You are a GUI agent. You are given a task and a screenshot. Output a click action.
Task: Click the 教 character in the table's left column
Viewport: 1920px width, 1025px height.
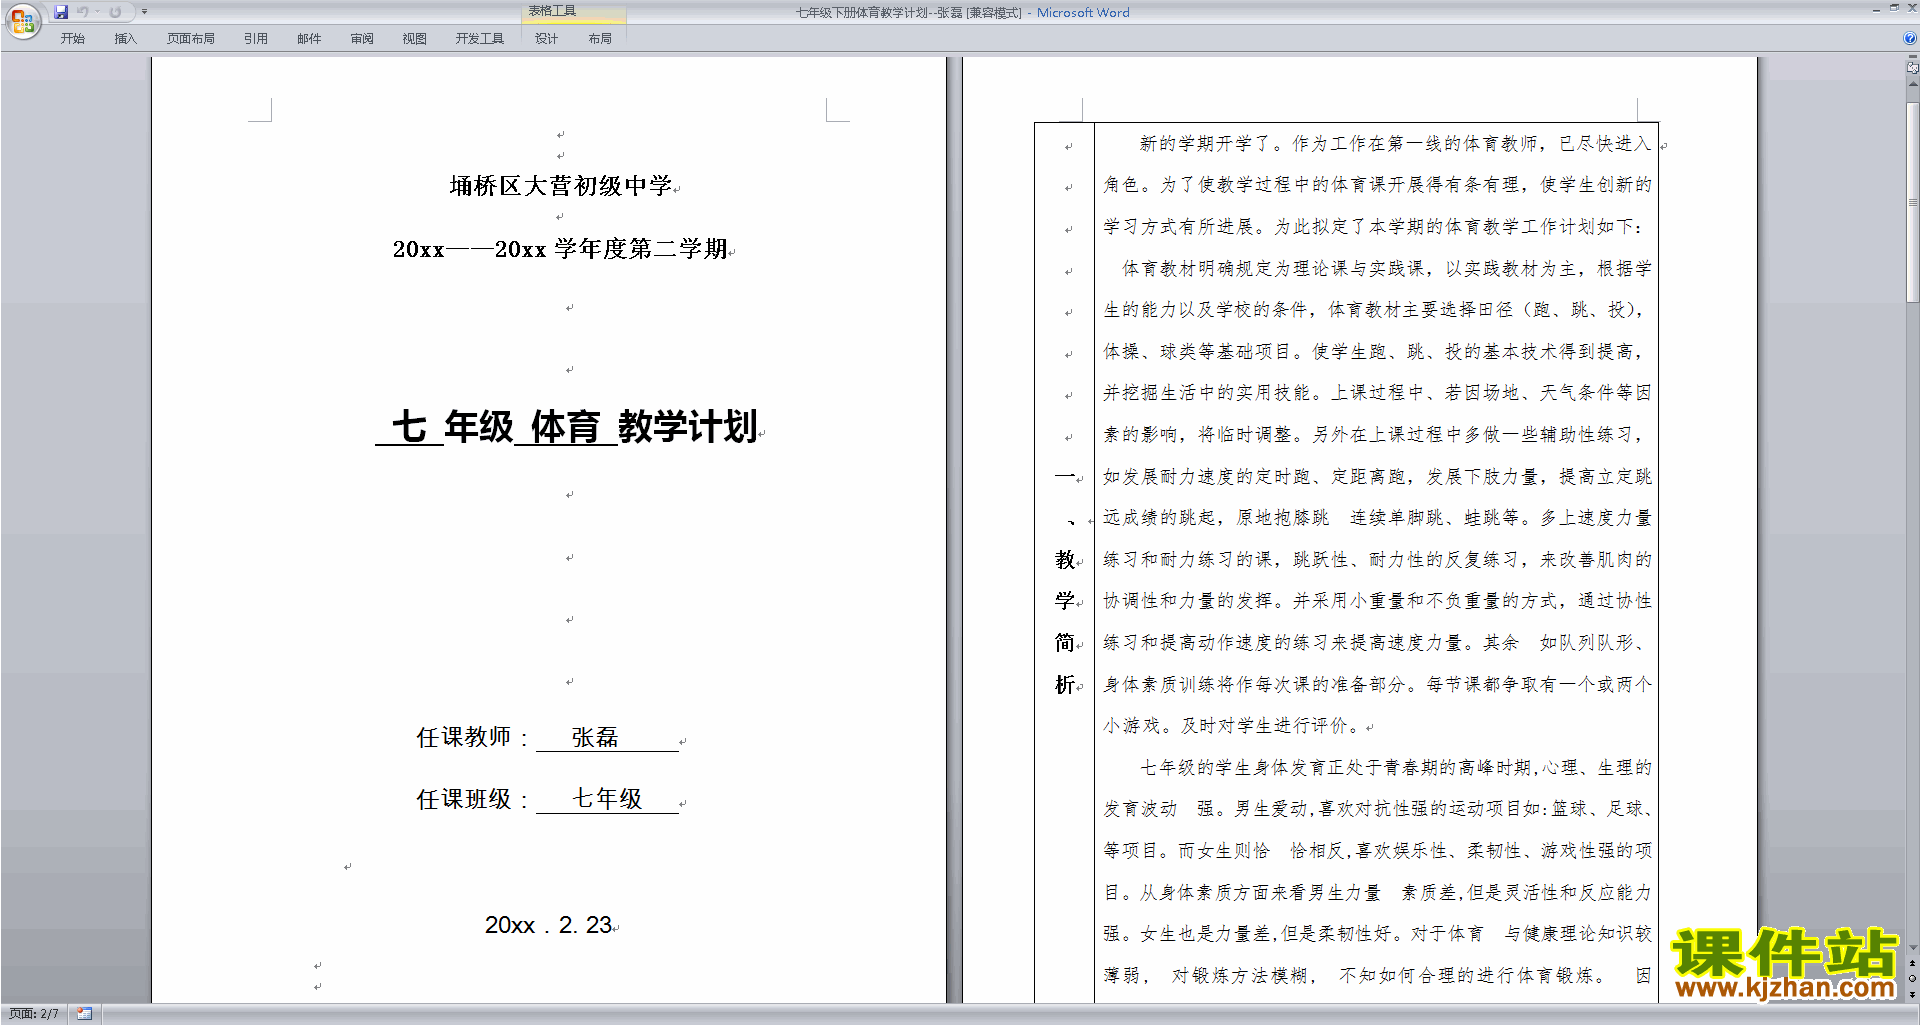pyautogui.click(x=1065, y=560)
